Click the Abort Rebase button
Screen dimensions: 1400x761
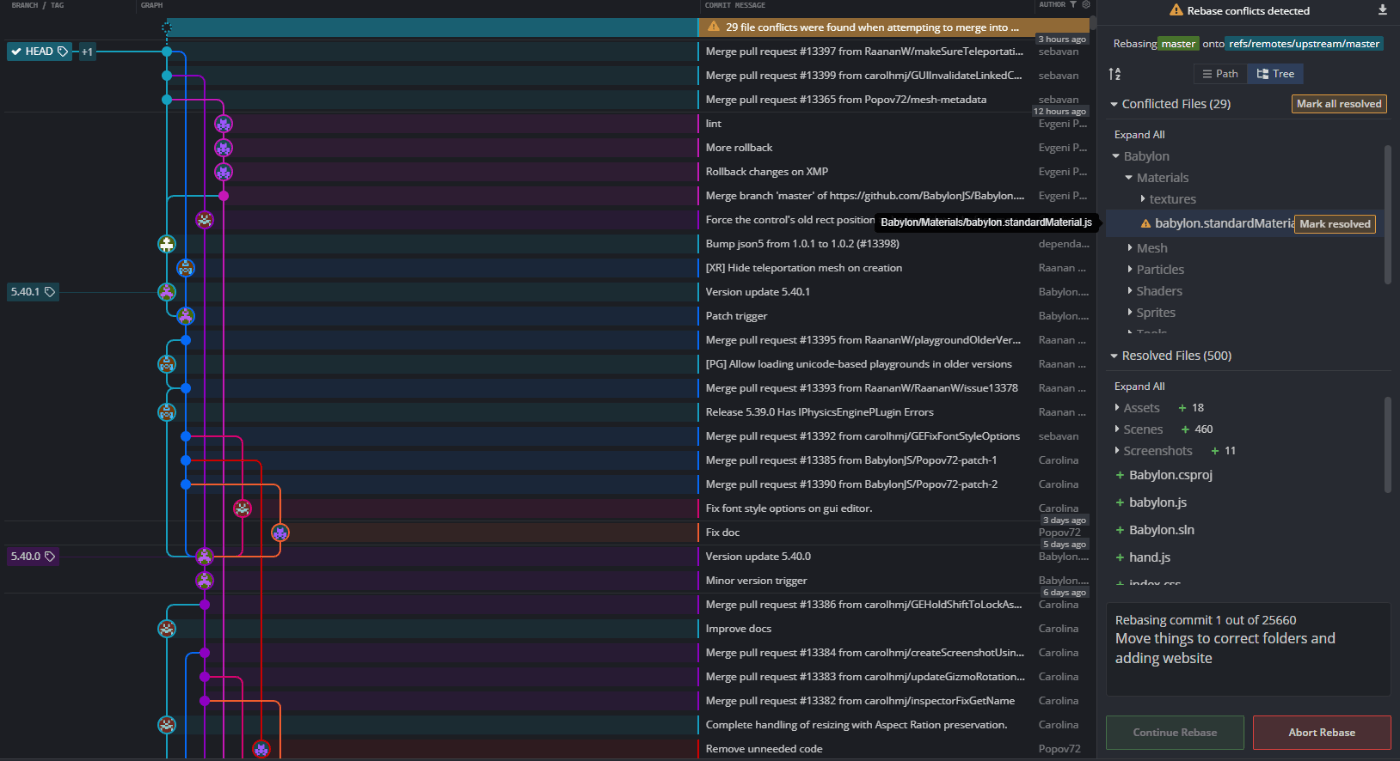pyautogui.click(x=1322, y=732)
